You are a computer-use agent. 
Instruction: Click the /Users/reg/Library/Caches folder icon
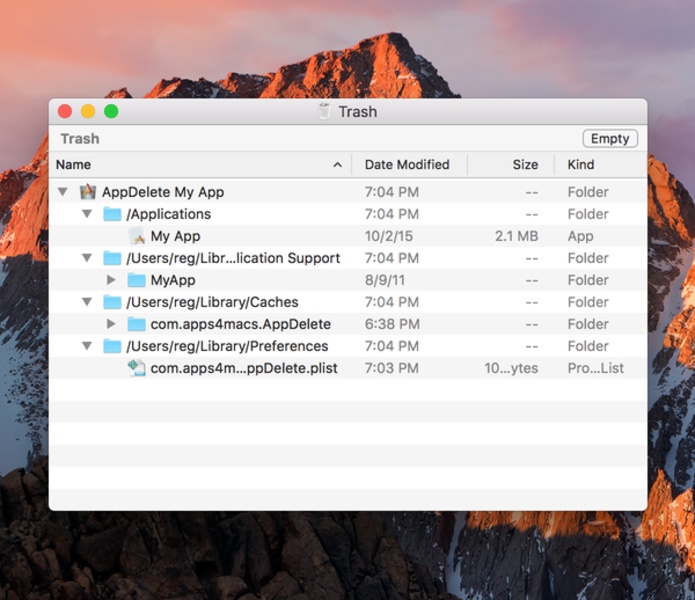(x=112, y=302)
